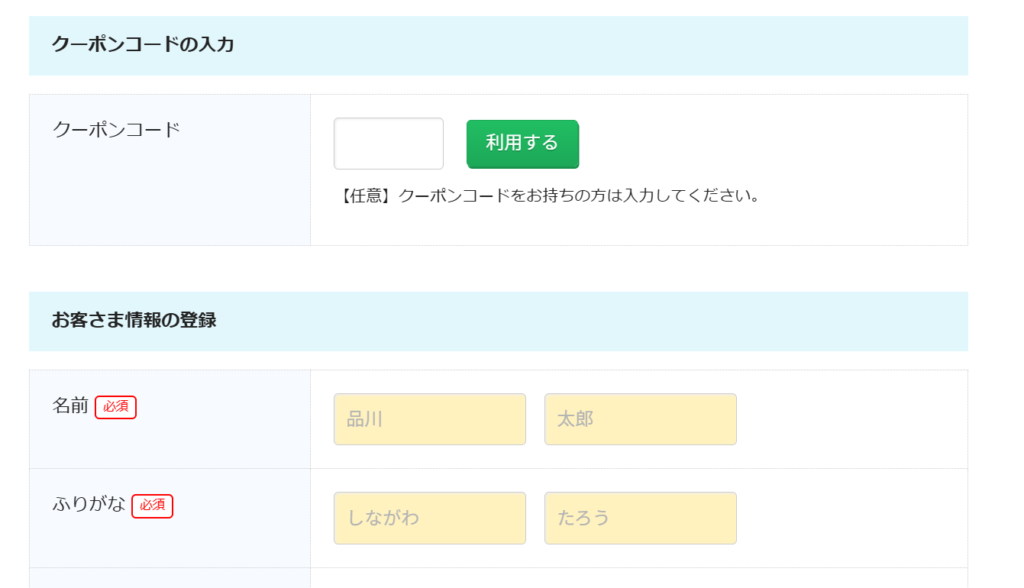Screen dimensions: 1024x588
Task: Select the しながわ furigana field
Action: 429,518
